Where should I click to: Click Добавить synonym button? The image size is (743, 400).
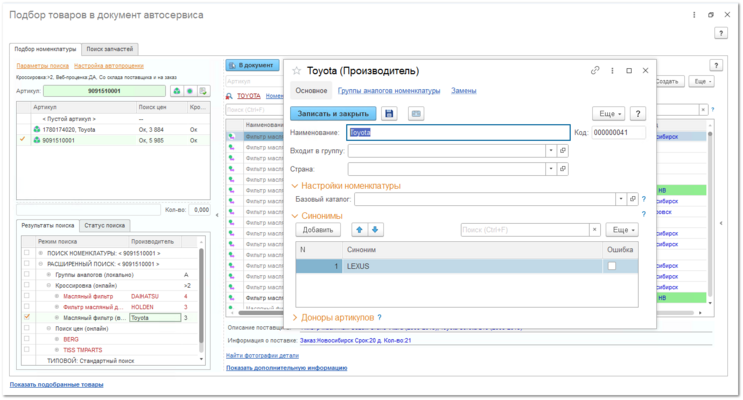tap(318, 230)
